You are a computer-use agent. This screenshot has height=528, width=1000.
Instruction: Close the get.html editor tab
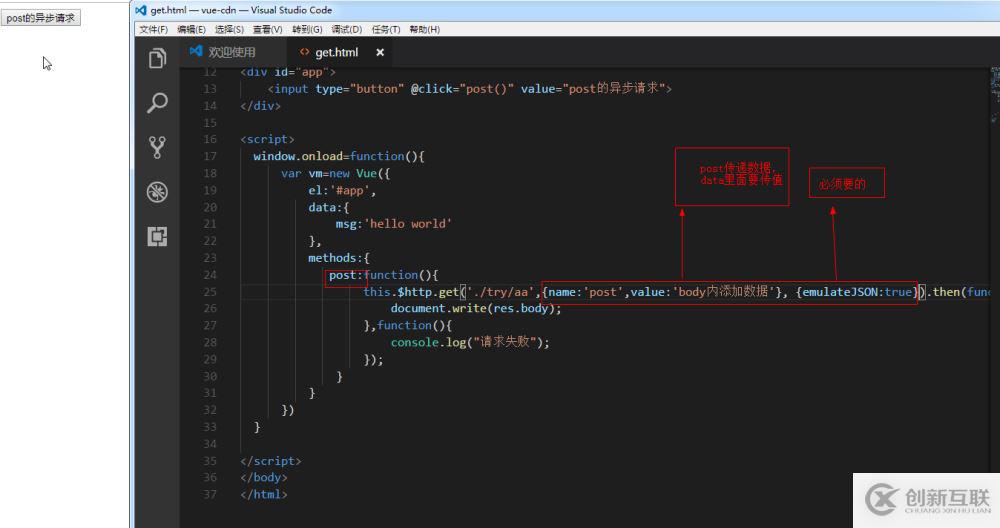tap(380, 52)
